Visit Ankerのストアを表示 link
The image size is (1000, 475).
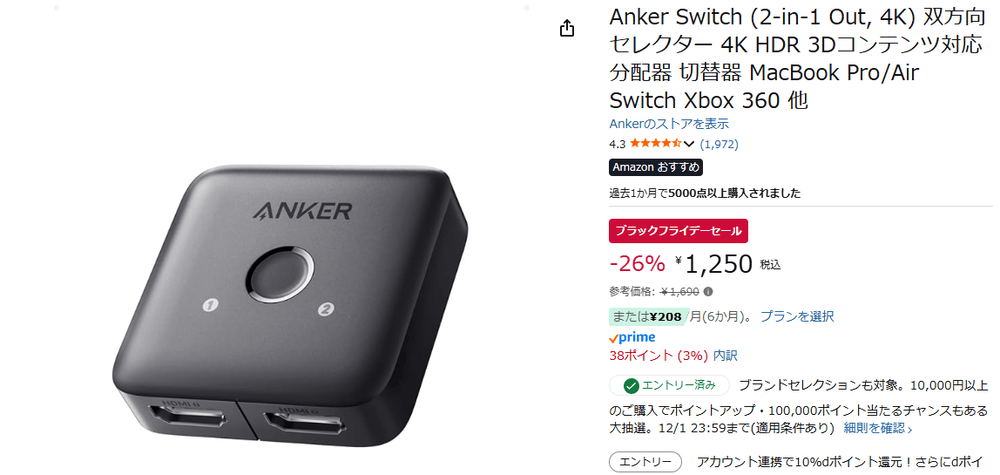tap(669, 124)
